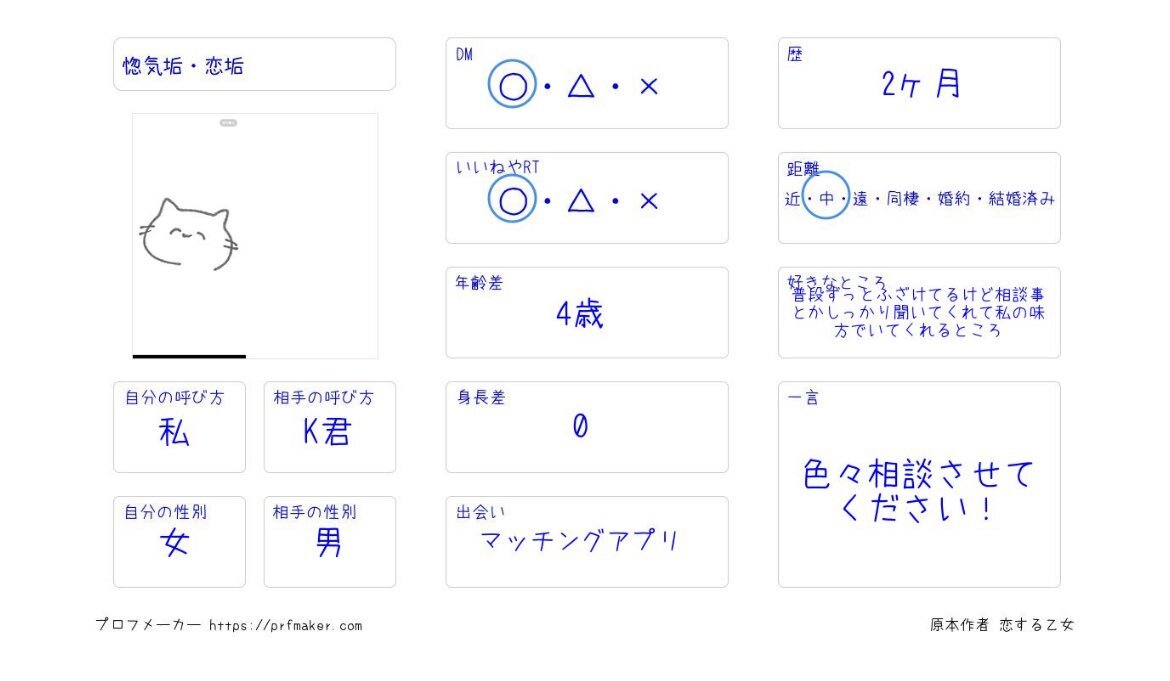Choose 結婚済み in the 距離 options
This screenshot has height=681, width=1170.
(x=1022, y=198)
